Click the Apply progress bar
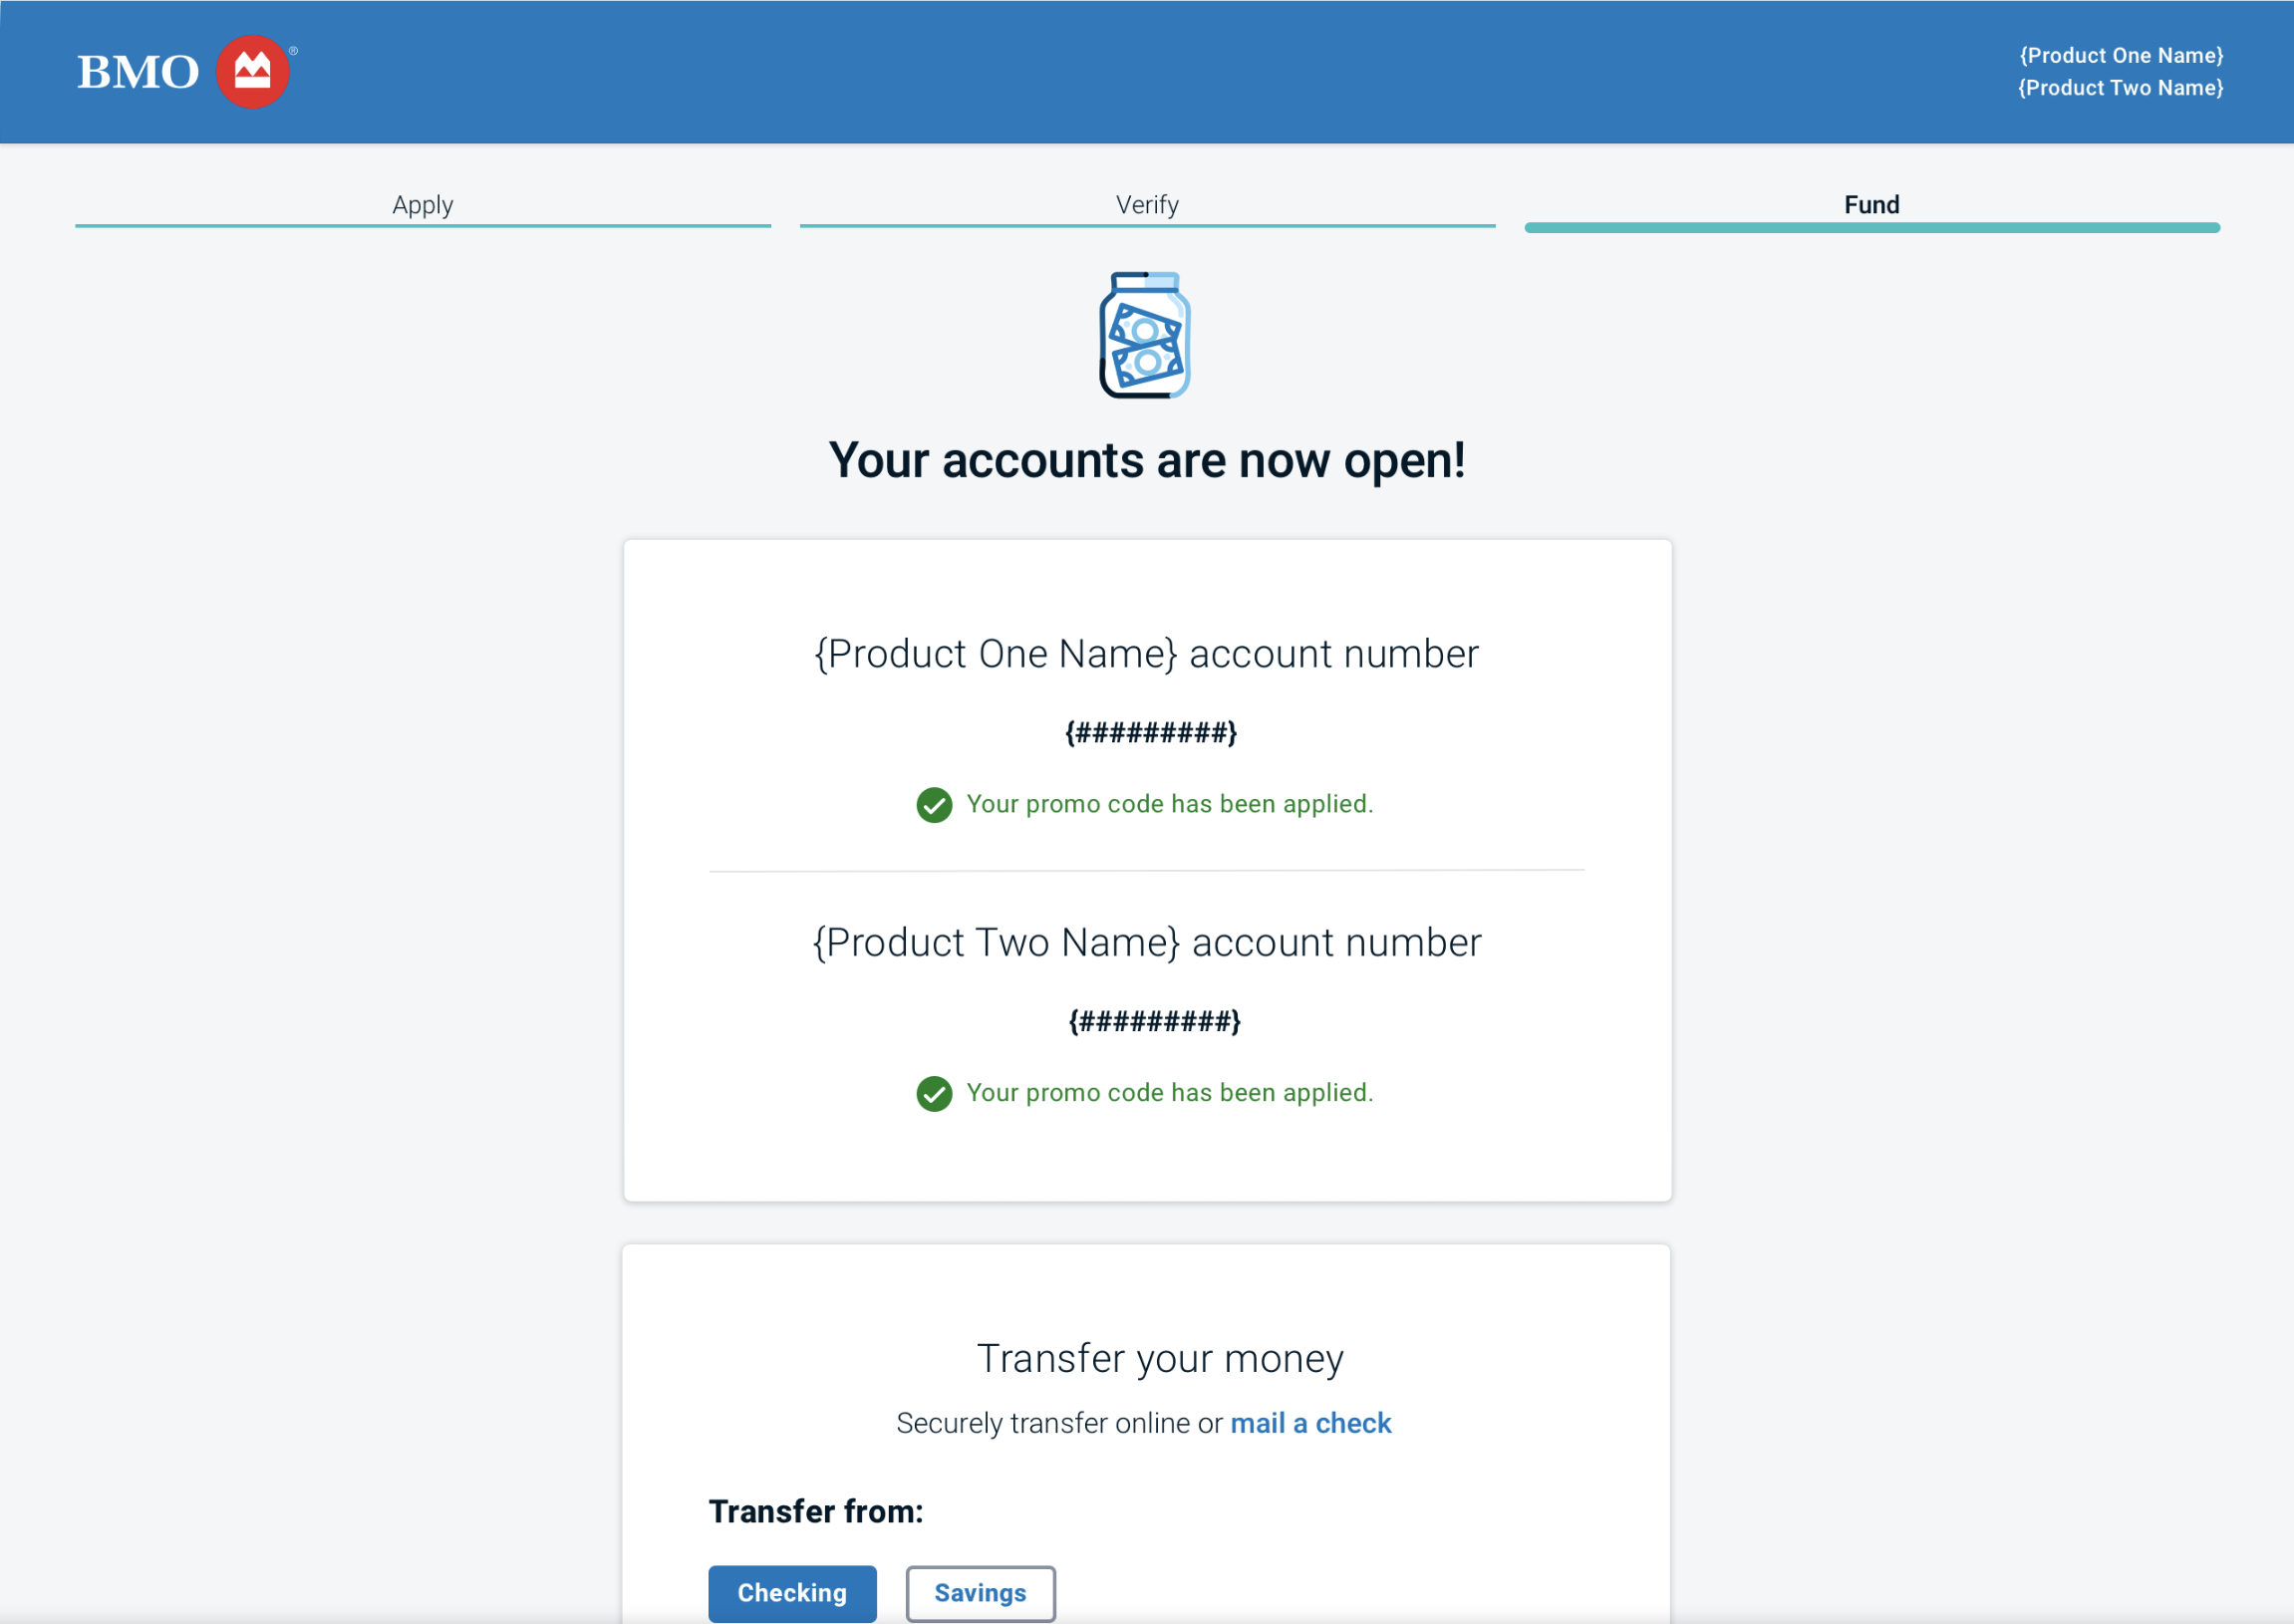This screenshot has height=1624, width=2294. pyautogui.click(x=423, y=227)
